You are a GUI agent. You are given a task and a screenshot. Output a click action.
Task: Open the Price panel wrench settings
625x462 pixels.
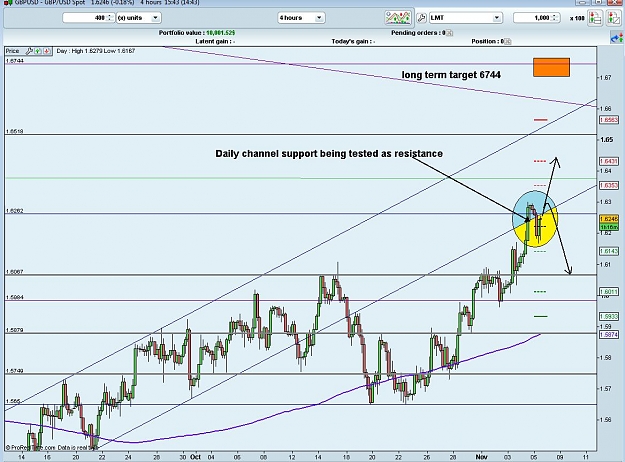coord(29,51)
